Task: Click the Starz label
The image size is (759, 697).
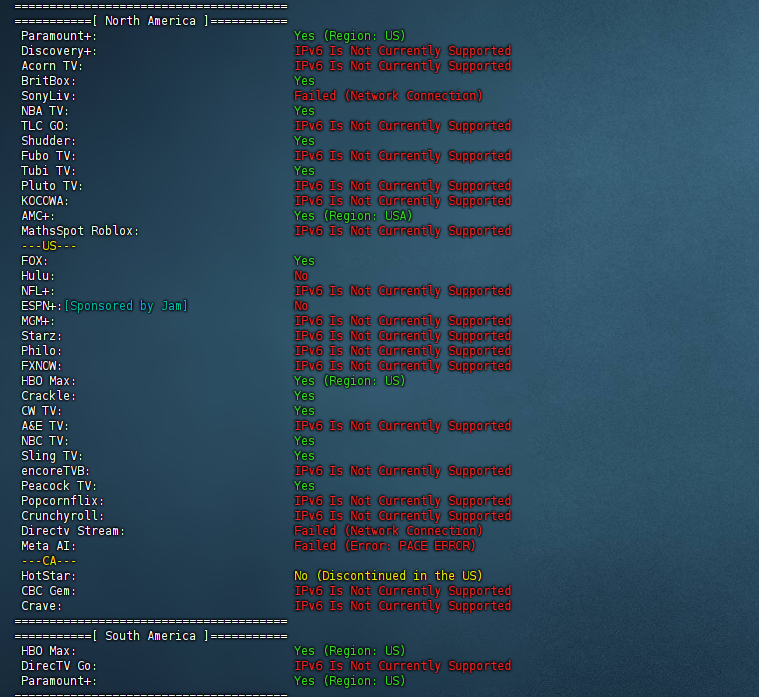Action: point(41,336)
